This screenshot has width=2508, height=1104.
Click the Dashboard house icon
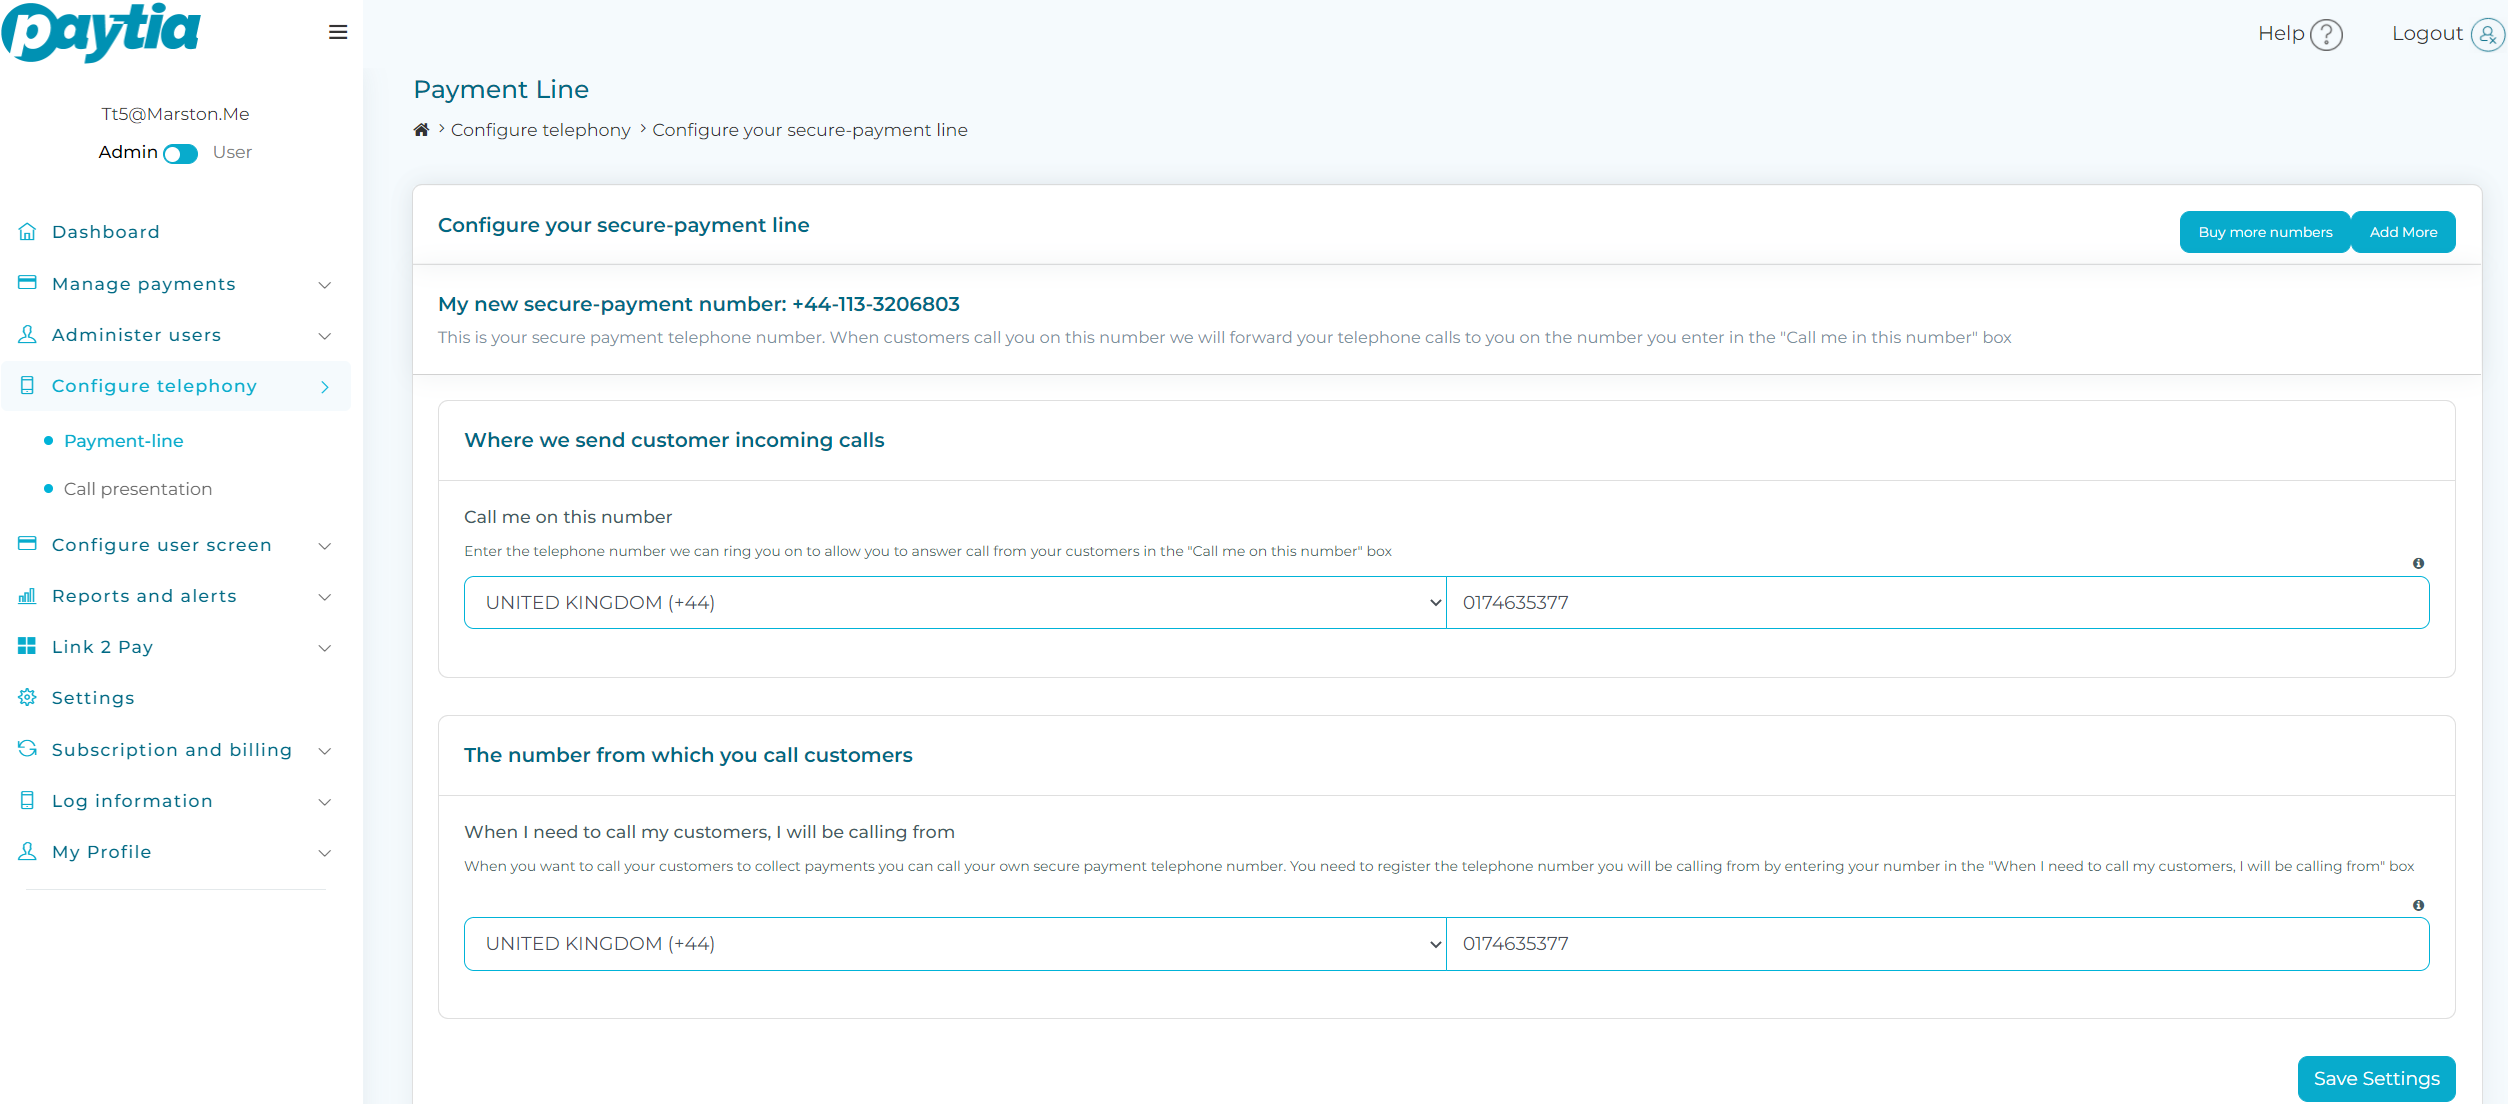point(27,232)
